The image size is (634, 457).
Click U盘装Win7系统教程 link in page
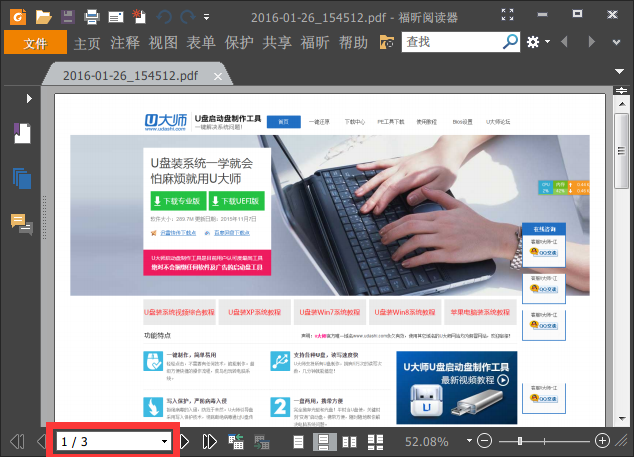pyautogui.click(x=330, y=312)
